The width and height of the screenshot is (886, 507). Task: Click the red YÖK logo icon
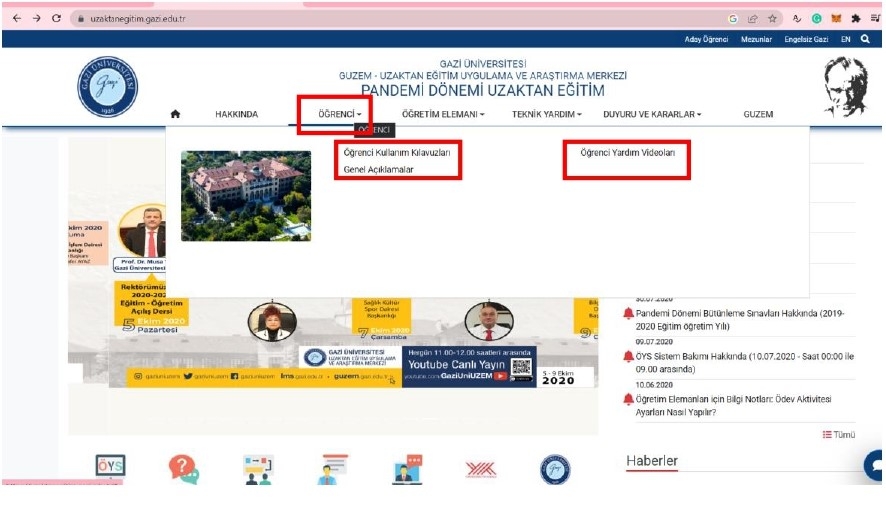[481, 469]
